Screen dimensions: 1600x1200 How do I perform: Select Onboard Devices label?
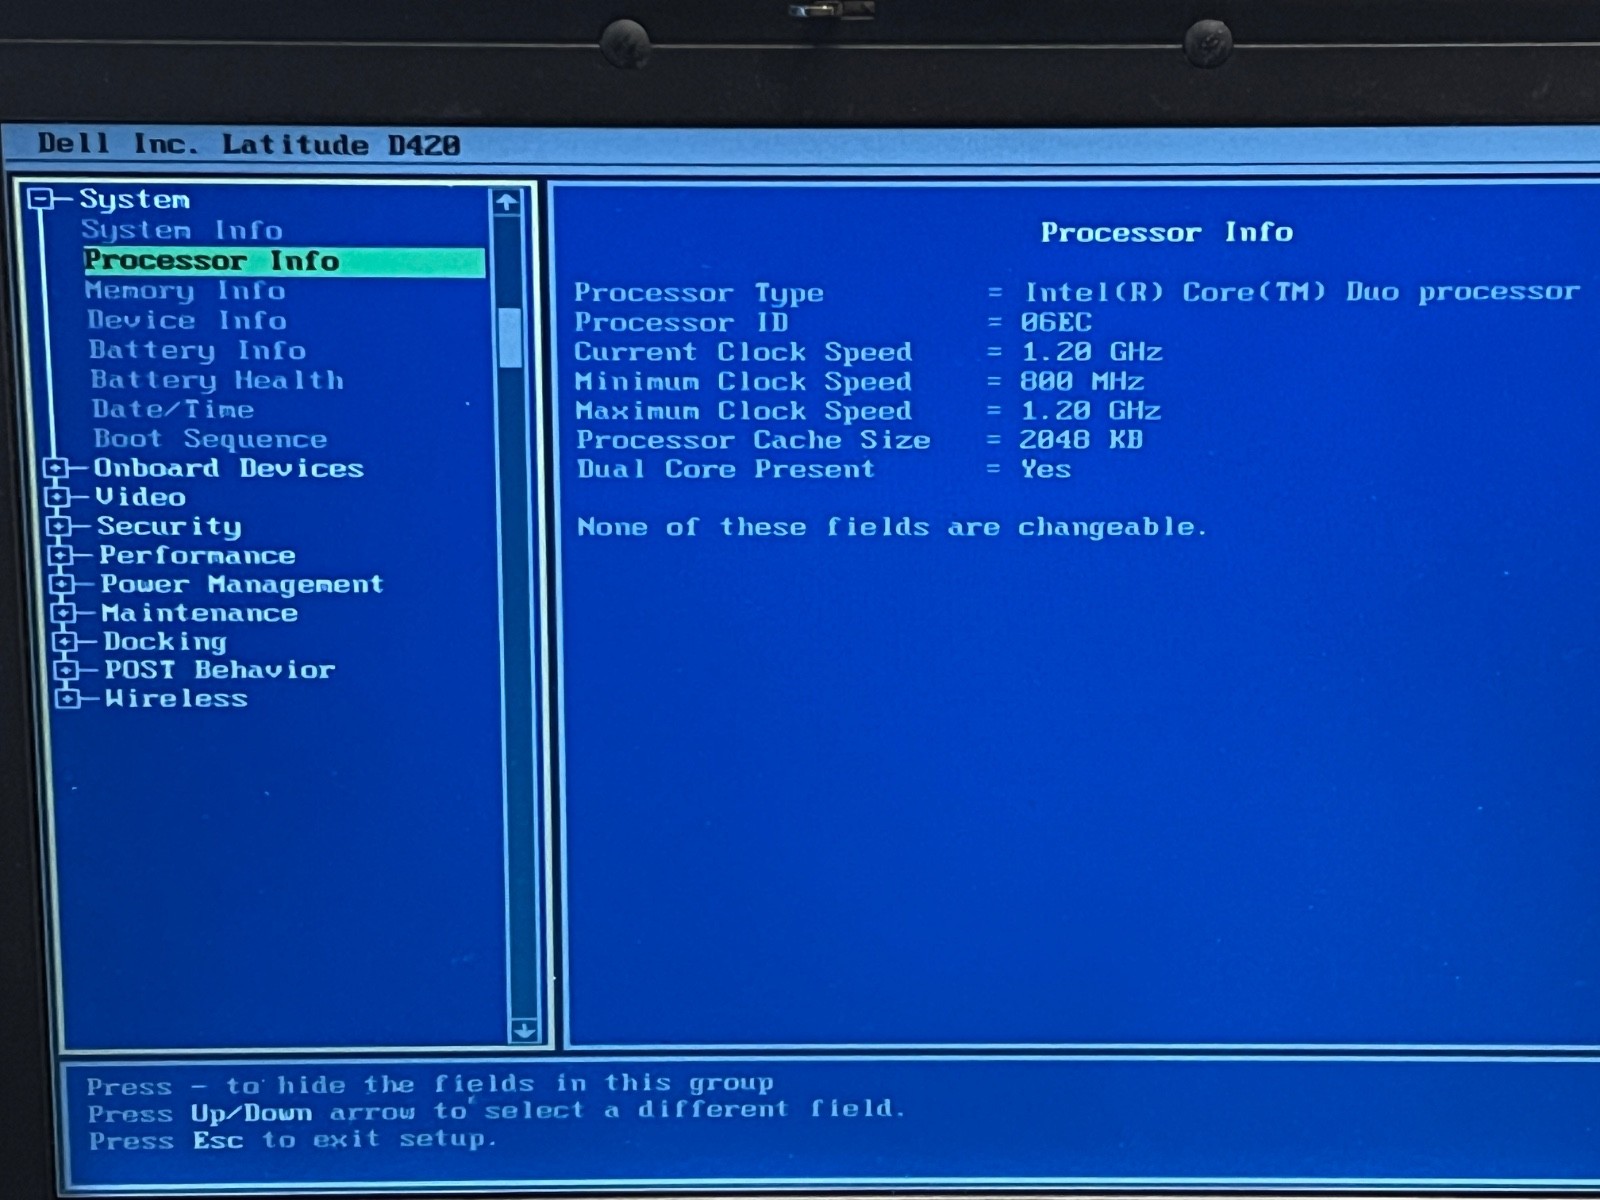click(x=228, y=468)
